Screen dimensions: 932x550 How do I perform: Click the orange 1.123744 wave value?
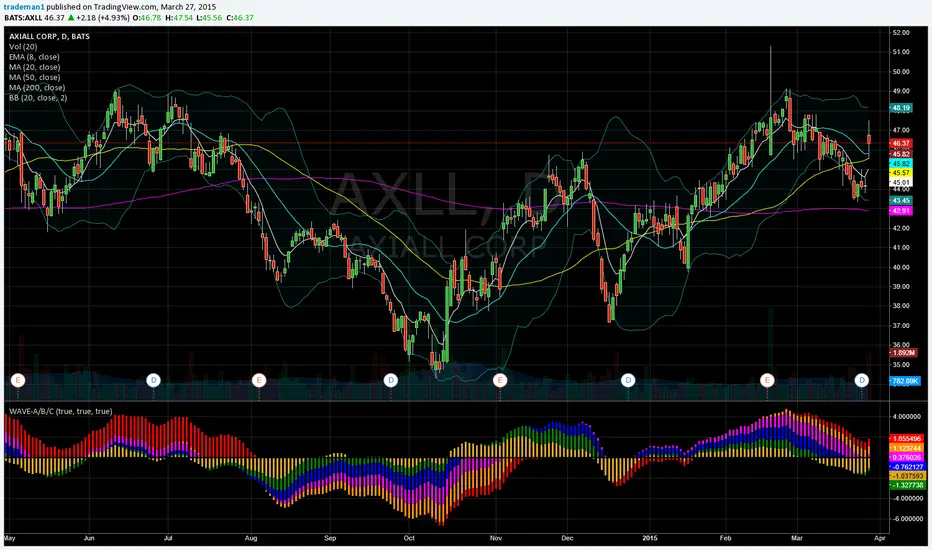pos(908,448)
